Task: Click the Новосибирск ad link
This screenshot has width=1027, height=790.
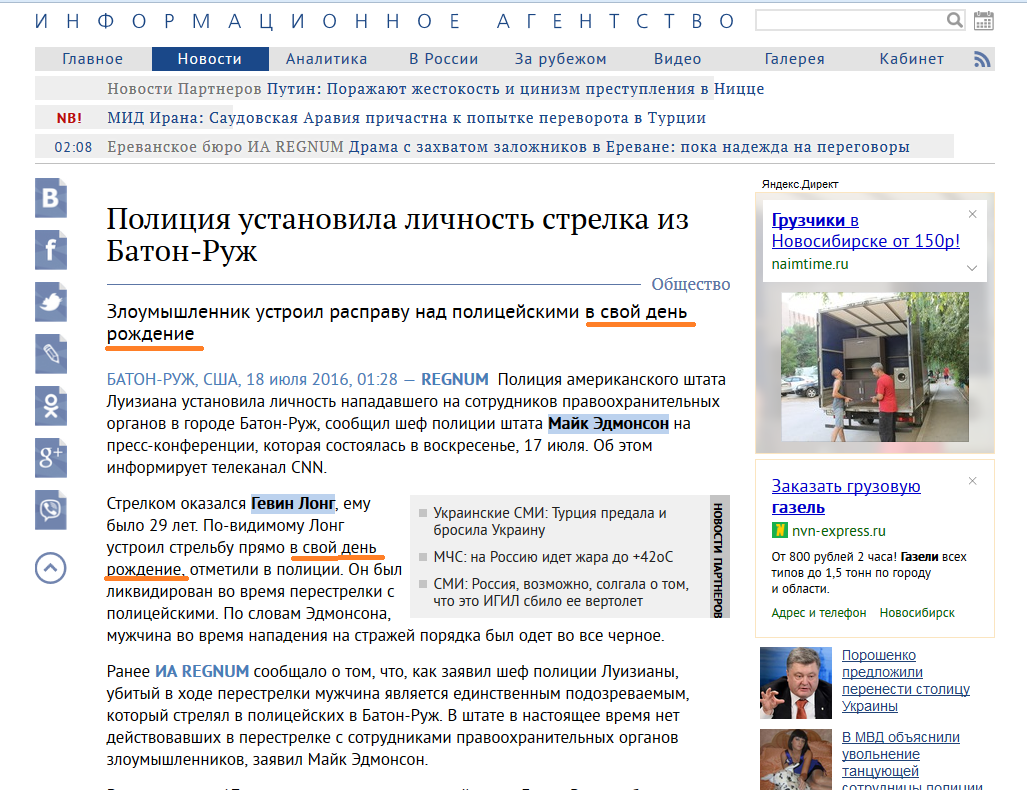Action: pos(917,612)
